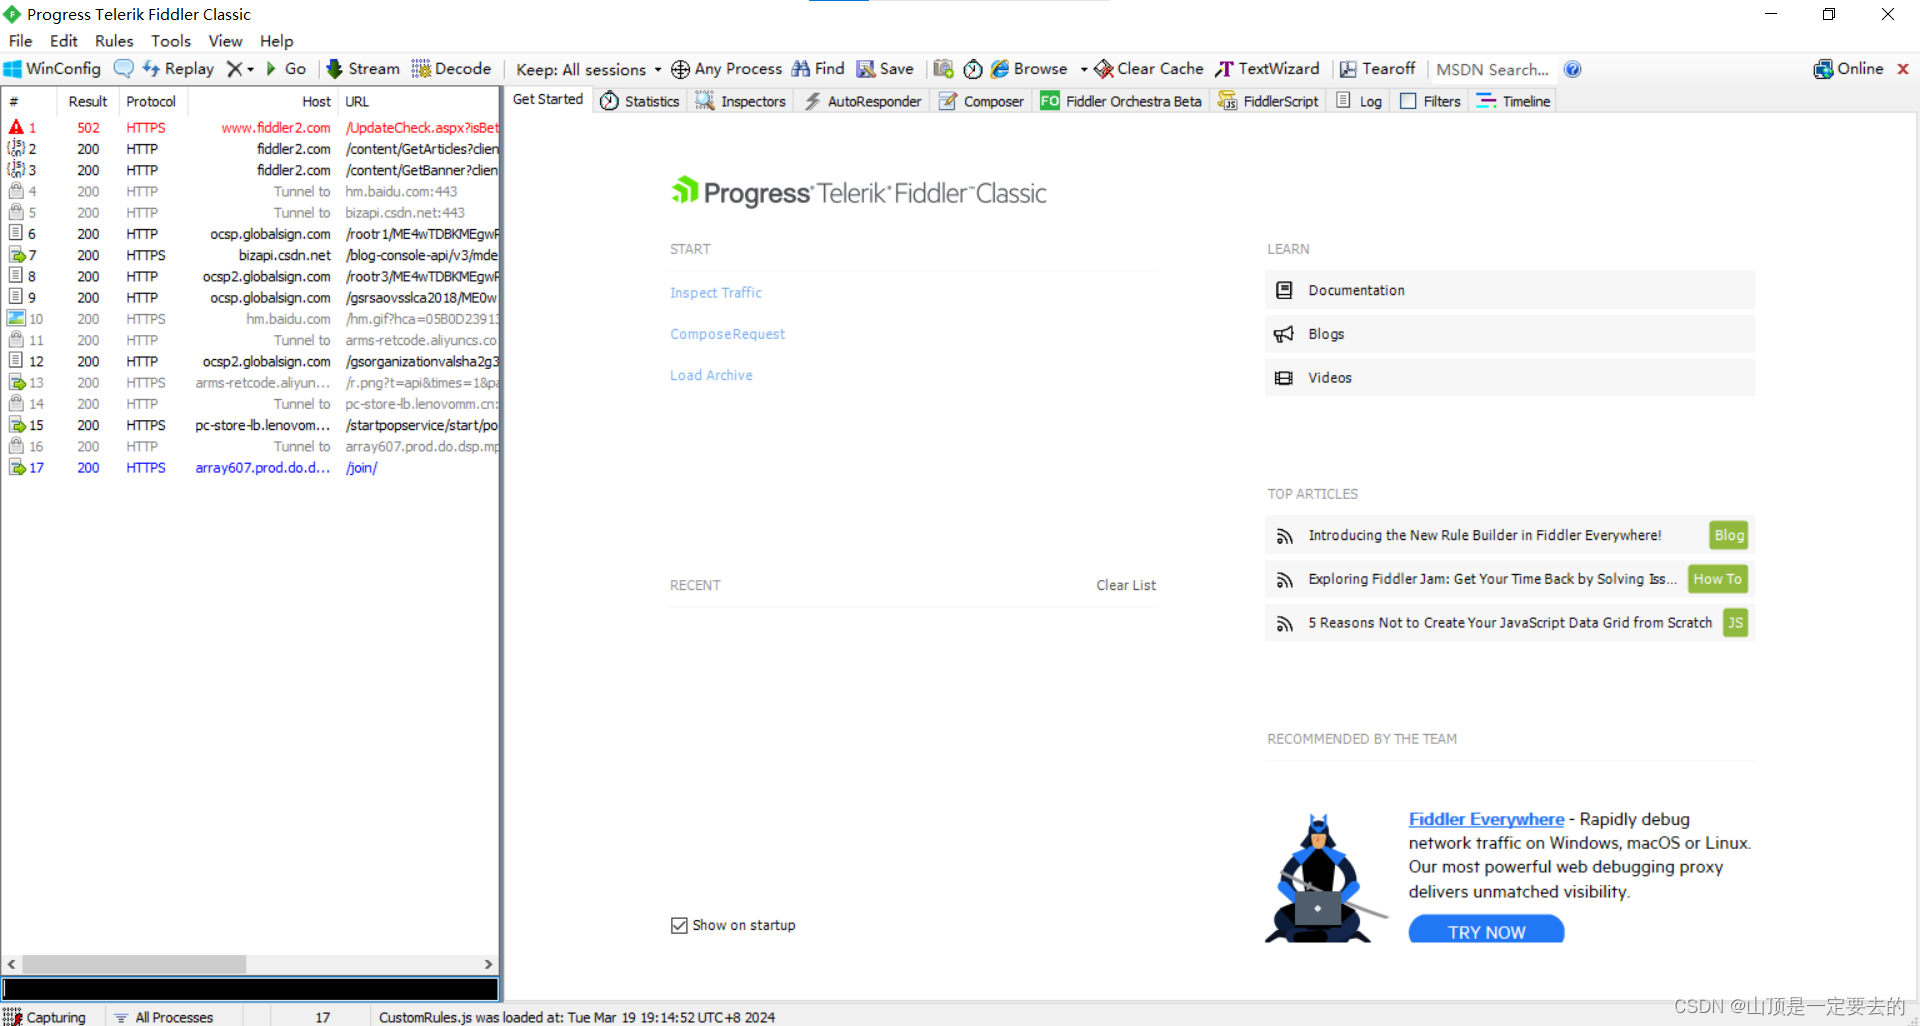Image resolution: width=1920 pixels, height=1026 pixels.
Task: Open View menu
Action: coord(225,41)
